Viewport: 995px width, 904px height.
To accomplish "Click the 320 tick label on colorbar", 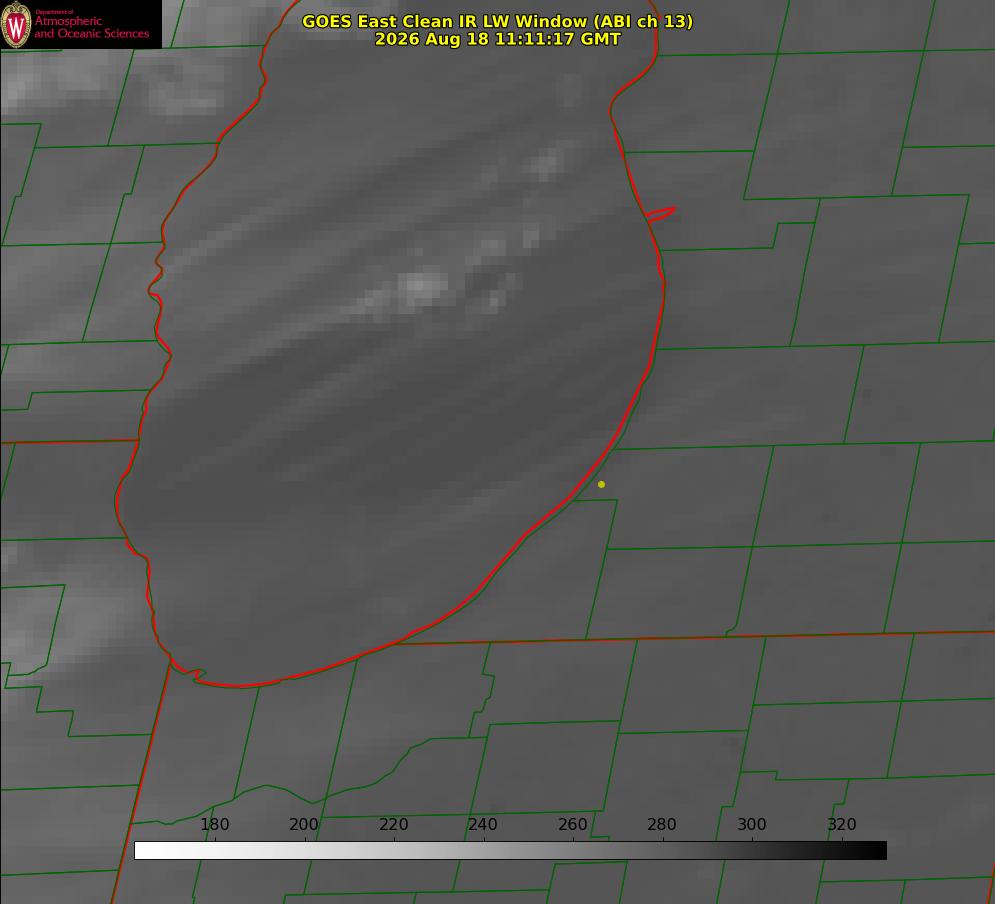I will pyautogui.click(x=842, y=824).
